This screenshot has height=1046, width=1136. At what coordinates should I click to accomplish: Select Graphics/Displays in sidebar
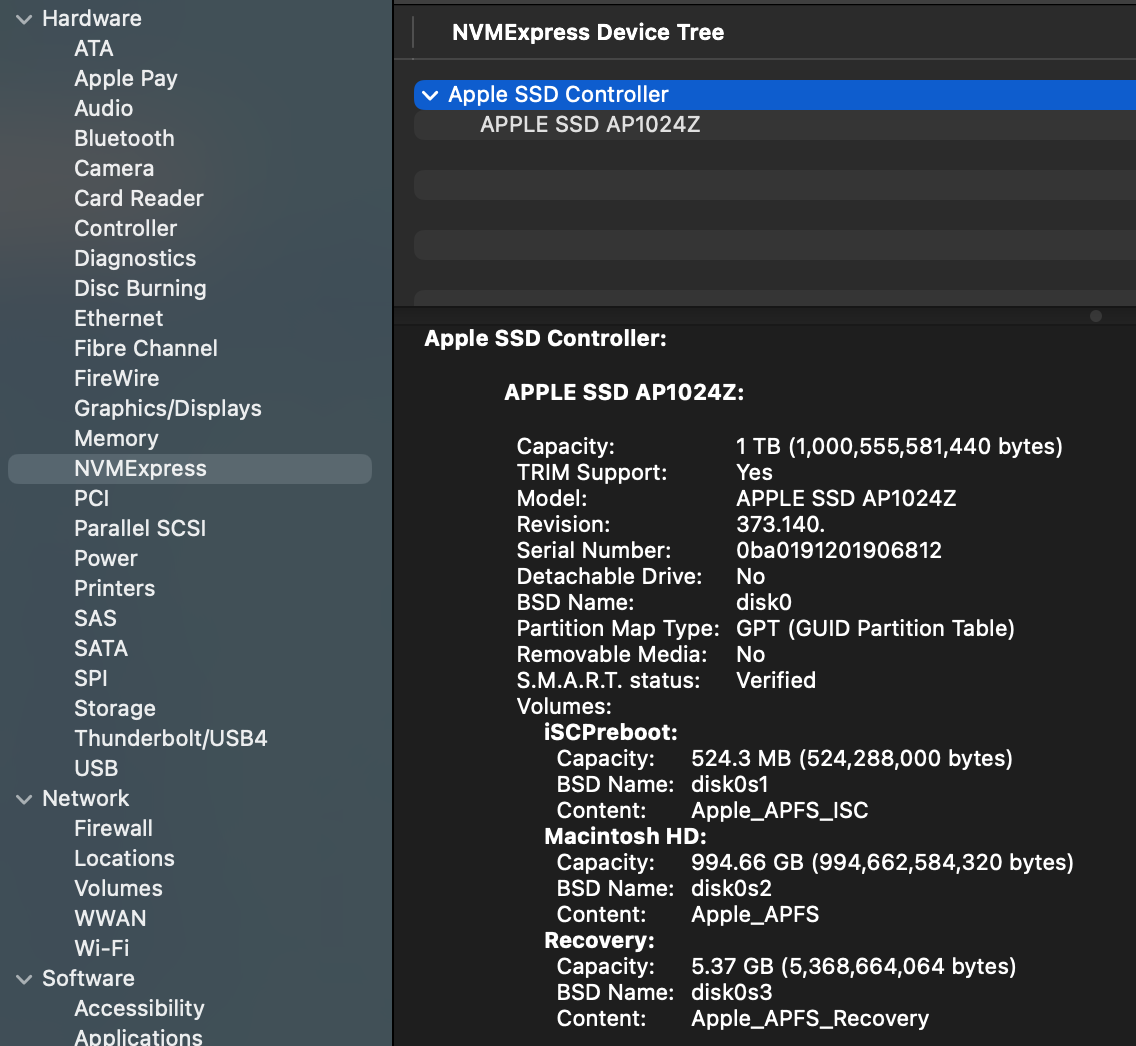click(x=167, y=409)
